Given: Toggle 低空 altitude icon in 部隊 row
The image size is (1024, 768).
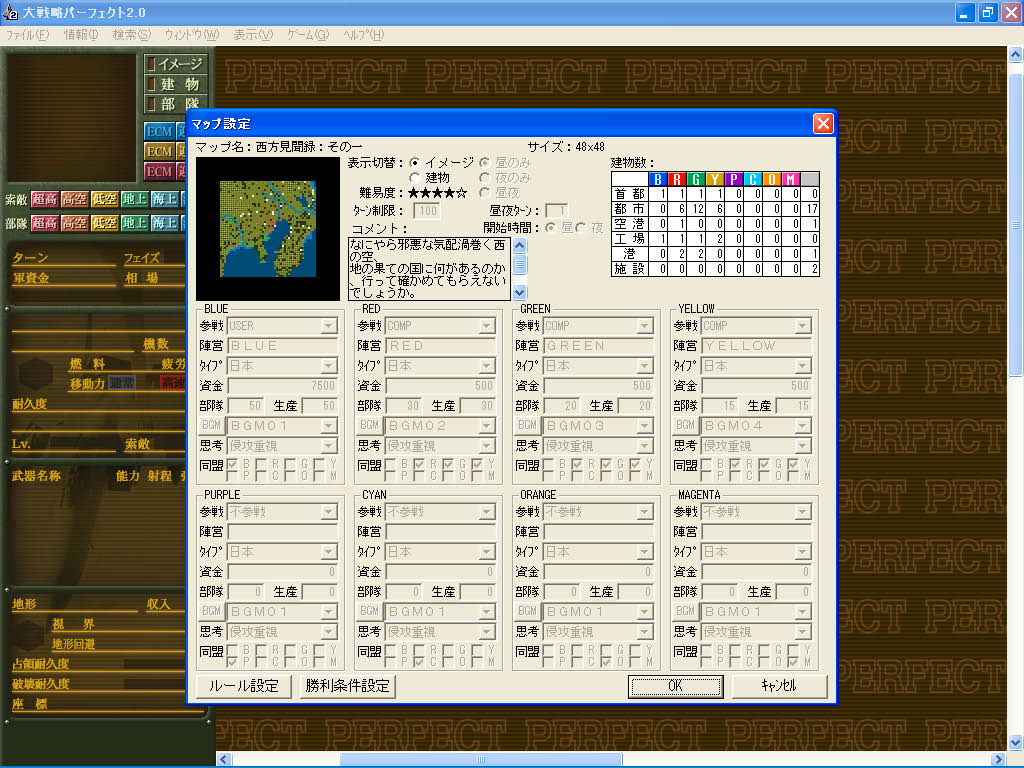Looking at the screenshot, I should [x=104, y=223].
